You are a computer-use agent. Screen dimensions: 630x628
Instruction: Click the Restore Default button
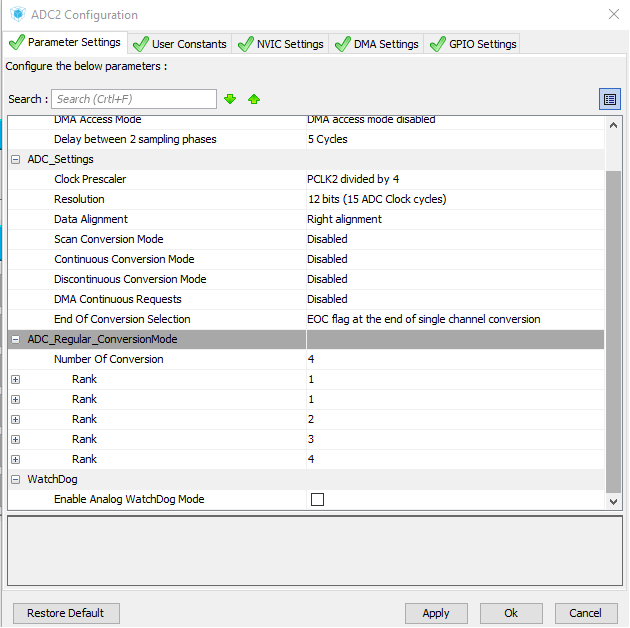66,613
